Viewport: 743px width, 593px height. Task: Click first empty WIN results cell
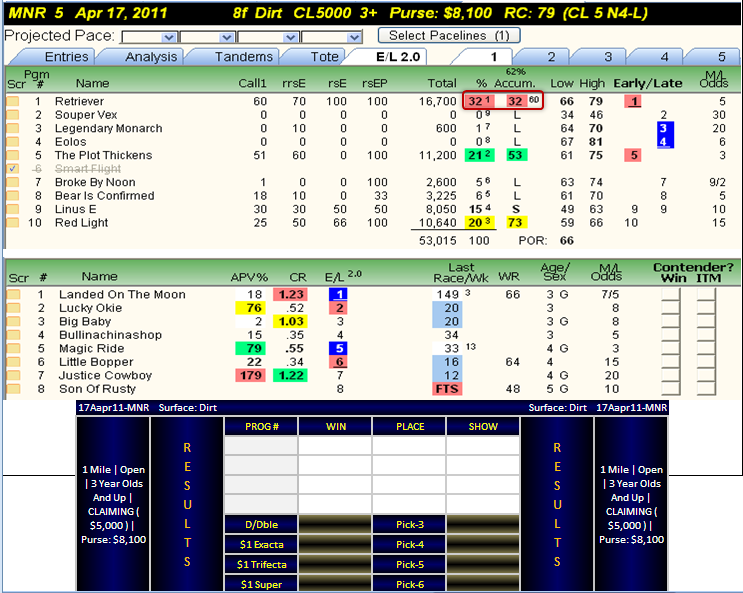(x=335, y=446)
